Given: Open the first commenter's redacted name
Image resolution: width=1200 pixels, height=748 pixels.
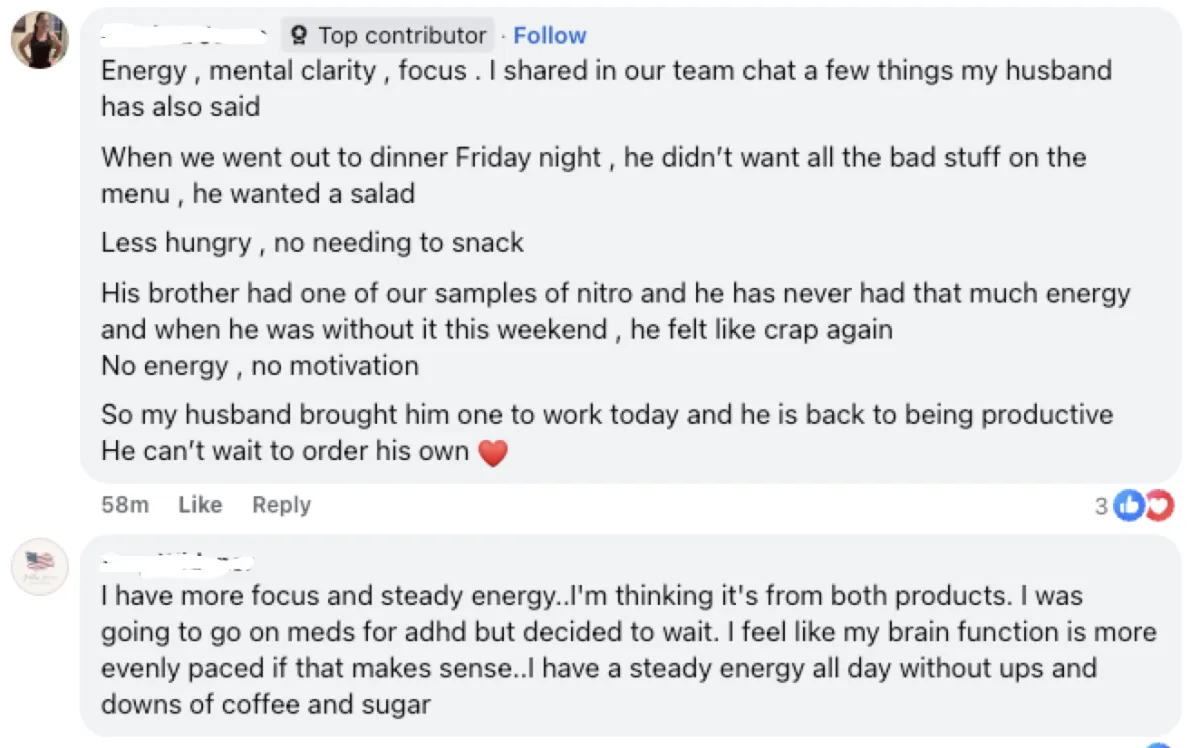Looking at the screenshot, I should point(186,36).
